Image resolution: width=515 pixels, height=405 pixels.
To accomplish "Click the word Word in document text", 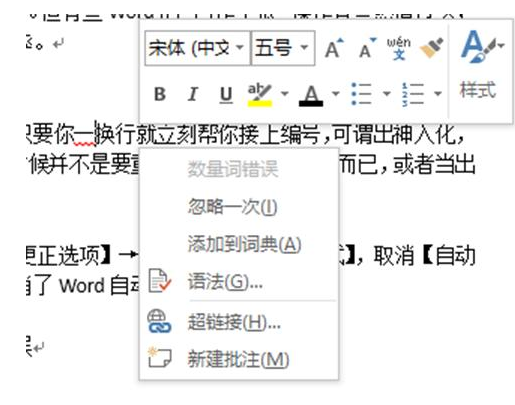I will pos(81,286).
